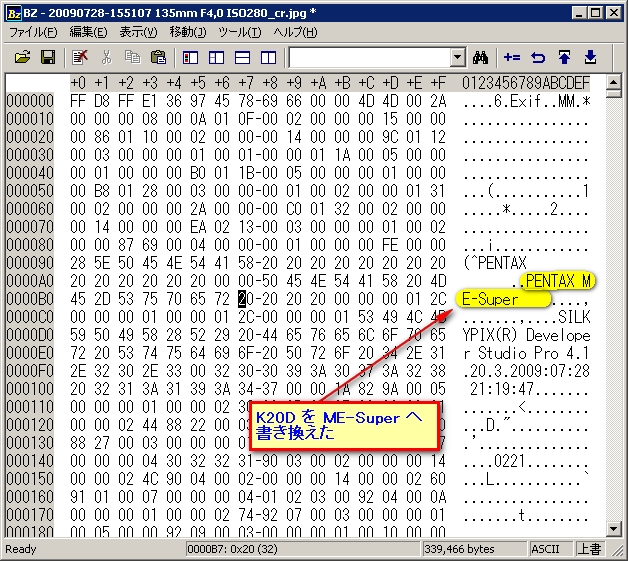628x561 pixels.
Task: Click inside the search text field
Action: pos(369,58)
